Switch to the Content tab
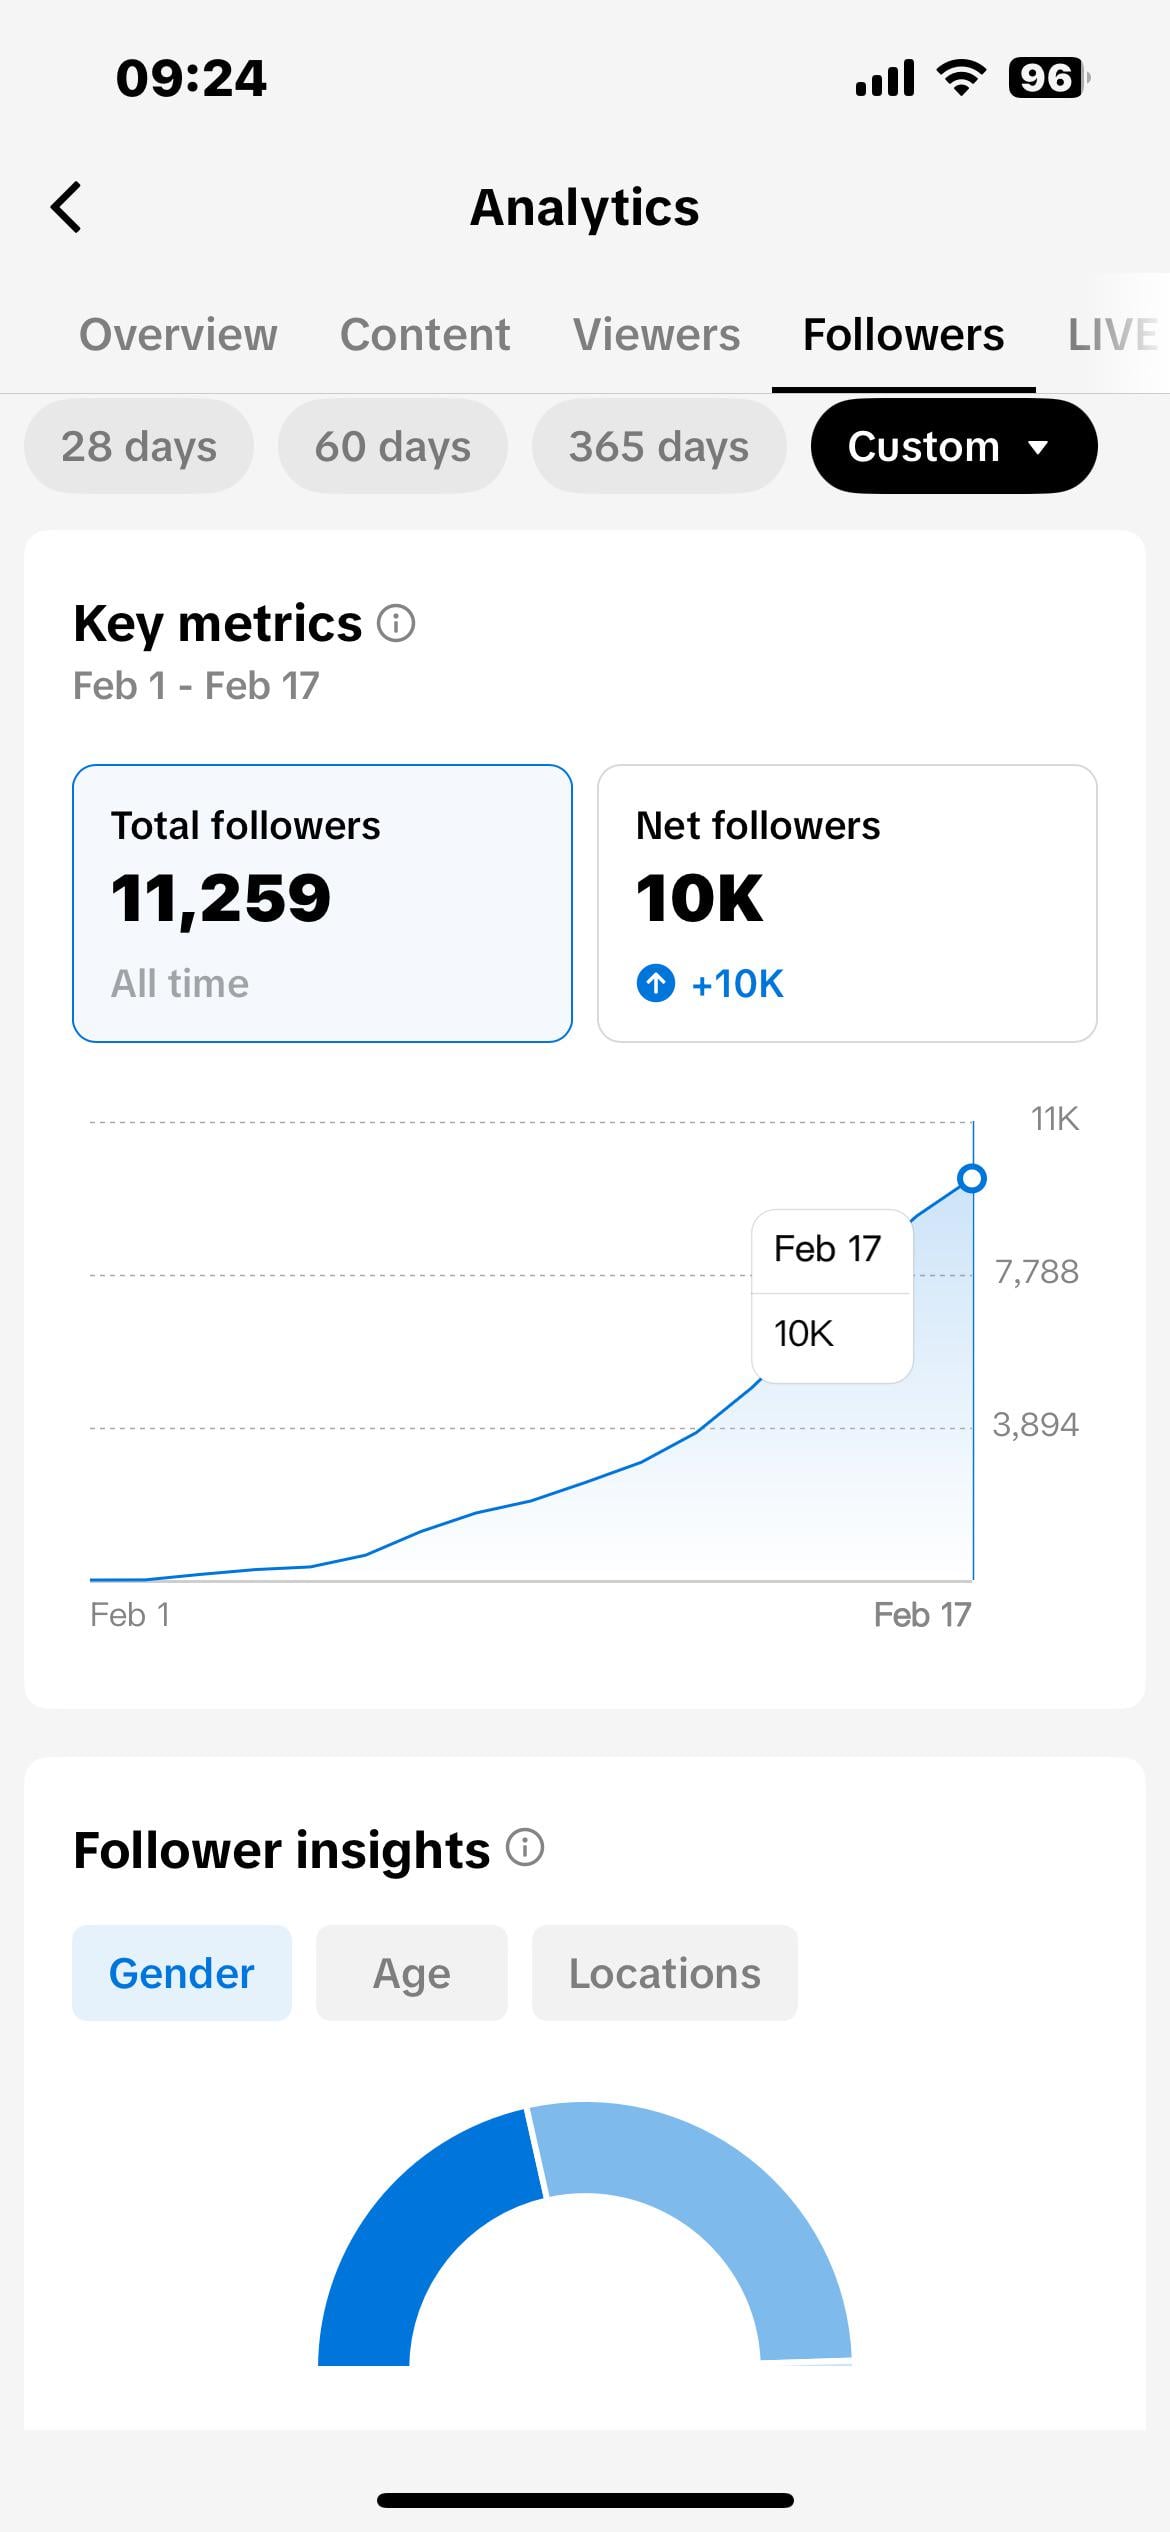 425,335
